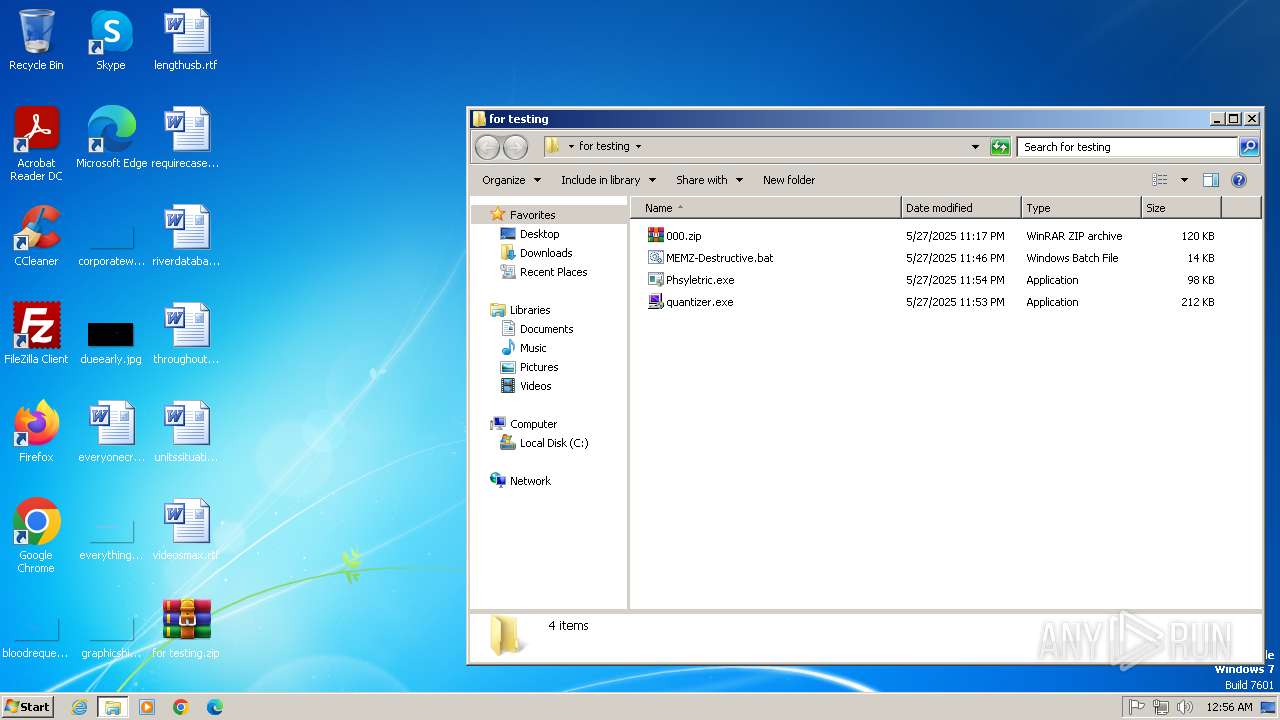Open the Recycle Bin desktop icon
1280x720 pixels.
pos(36,41)
